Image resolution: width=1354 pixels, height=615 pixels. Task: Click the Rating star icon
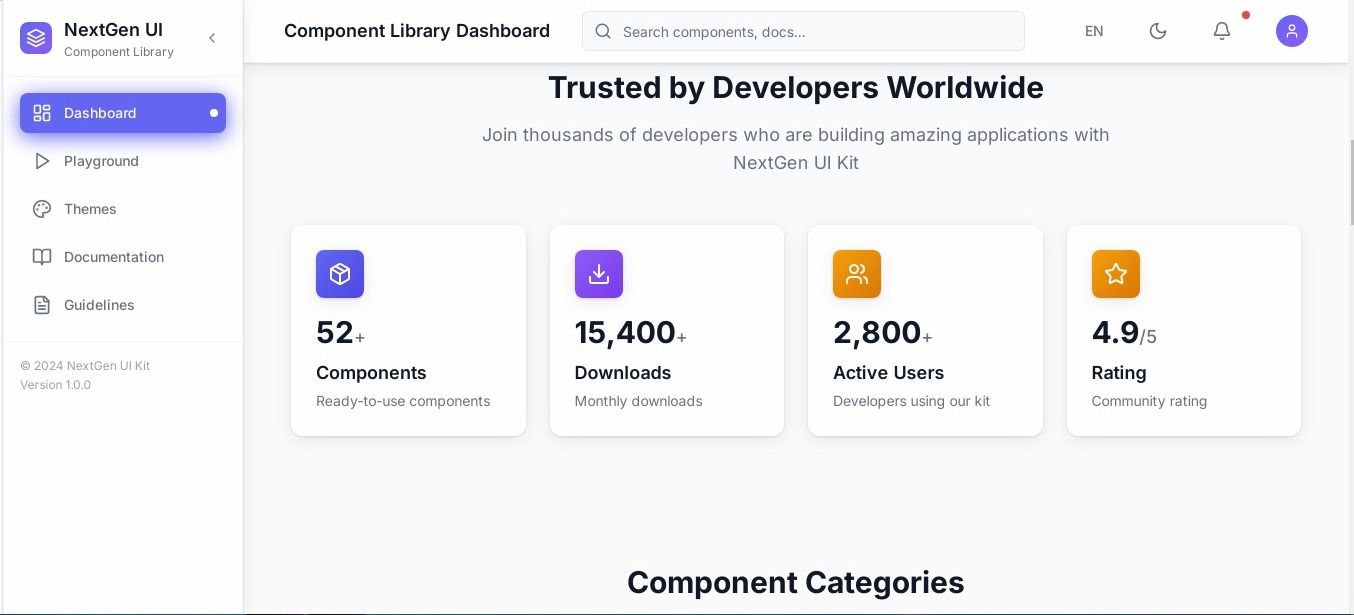[x=1116, y=274]
